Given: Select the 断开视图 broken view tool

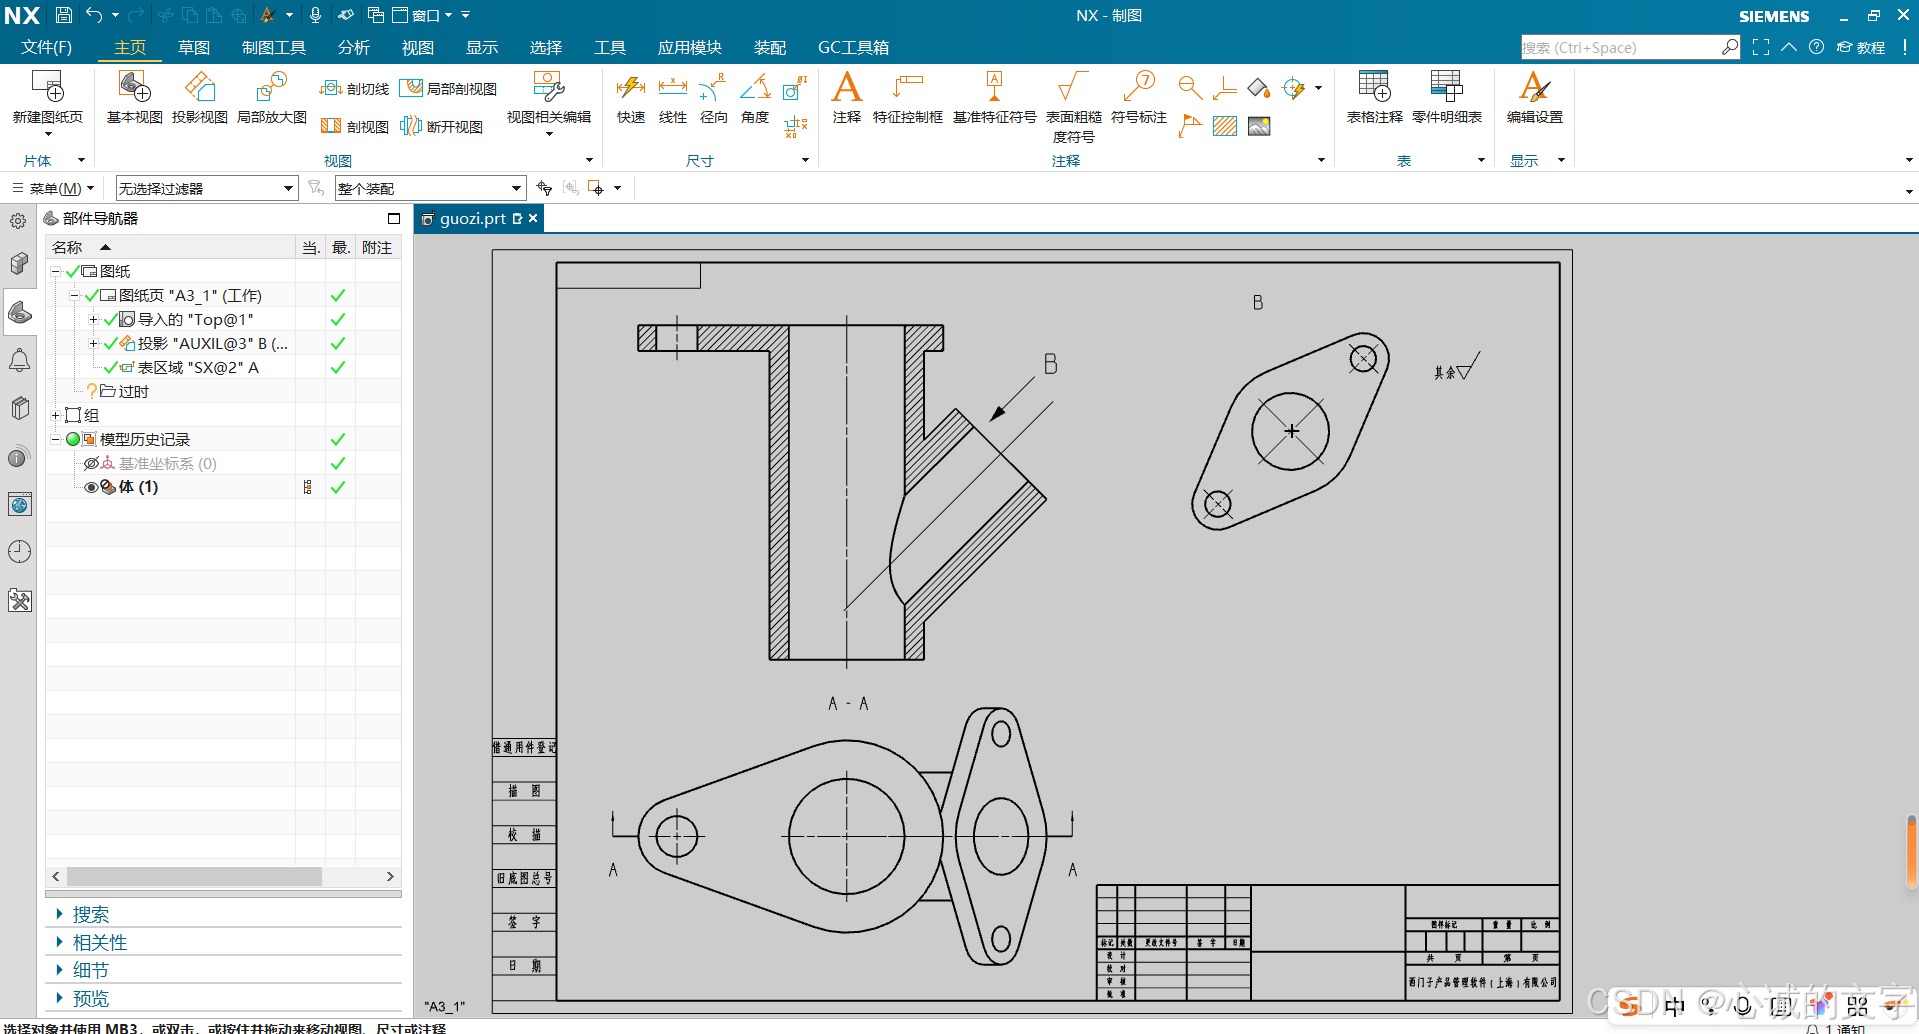Looking at the screenshot, I should [441, 126].
